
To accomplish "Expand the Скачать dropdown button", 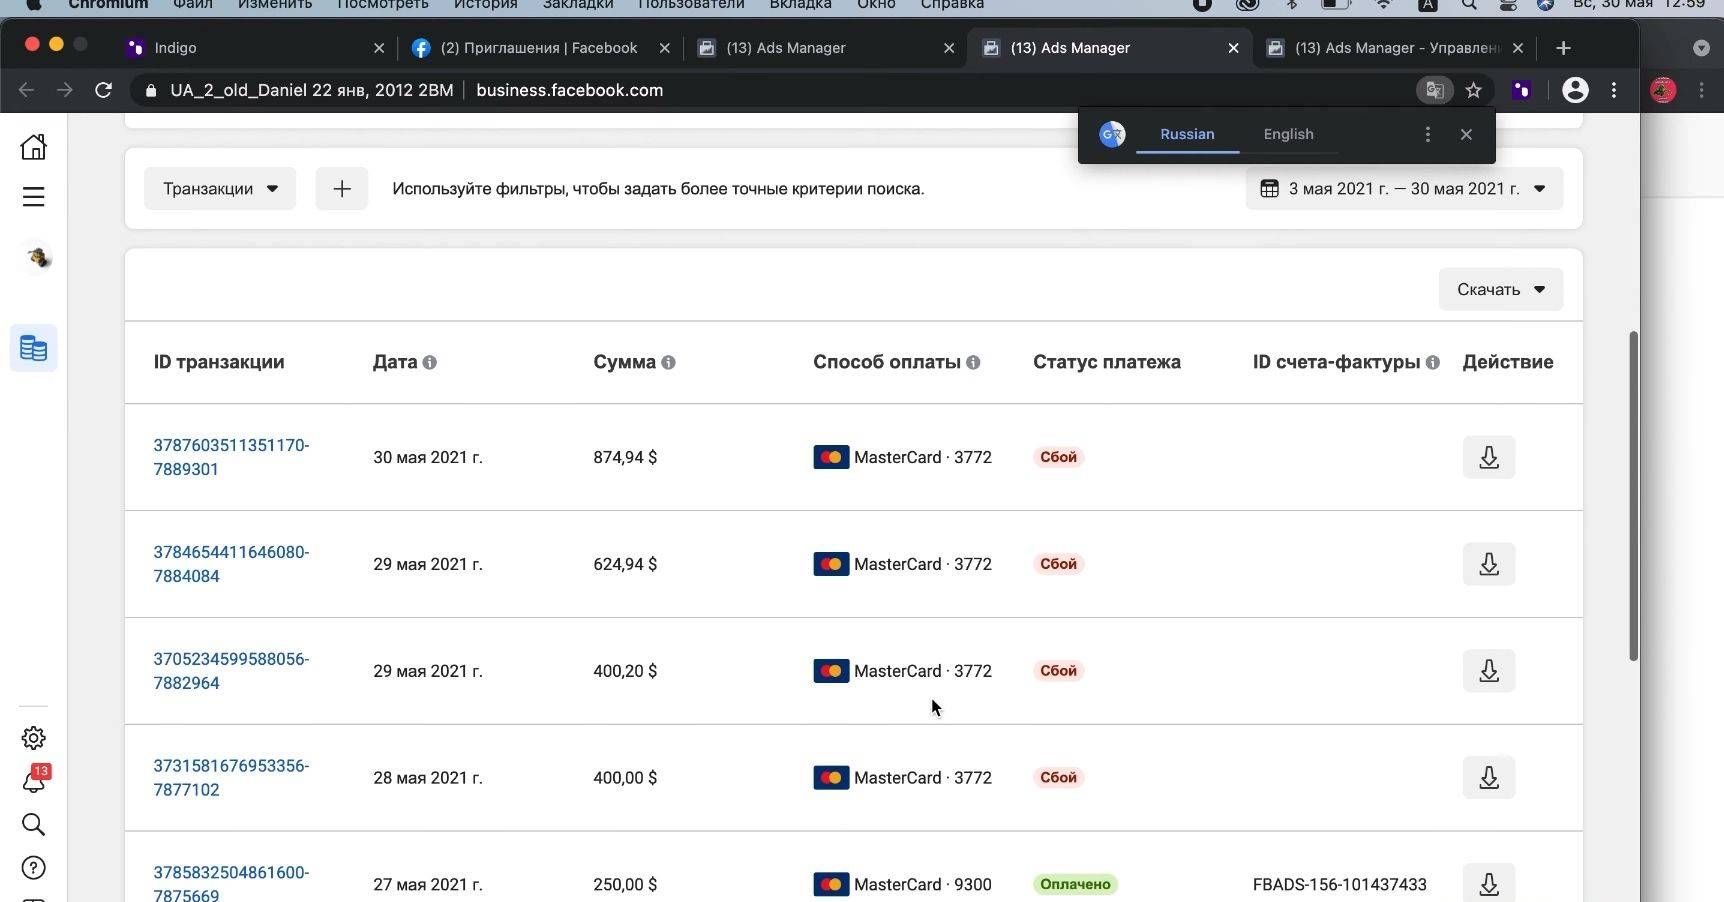I will point(1500,290).
